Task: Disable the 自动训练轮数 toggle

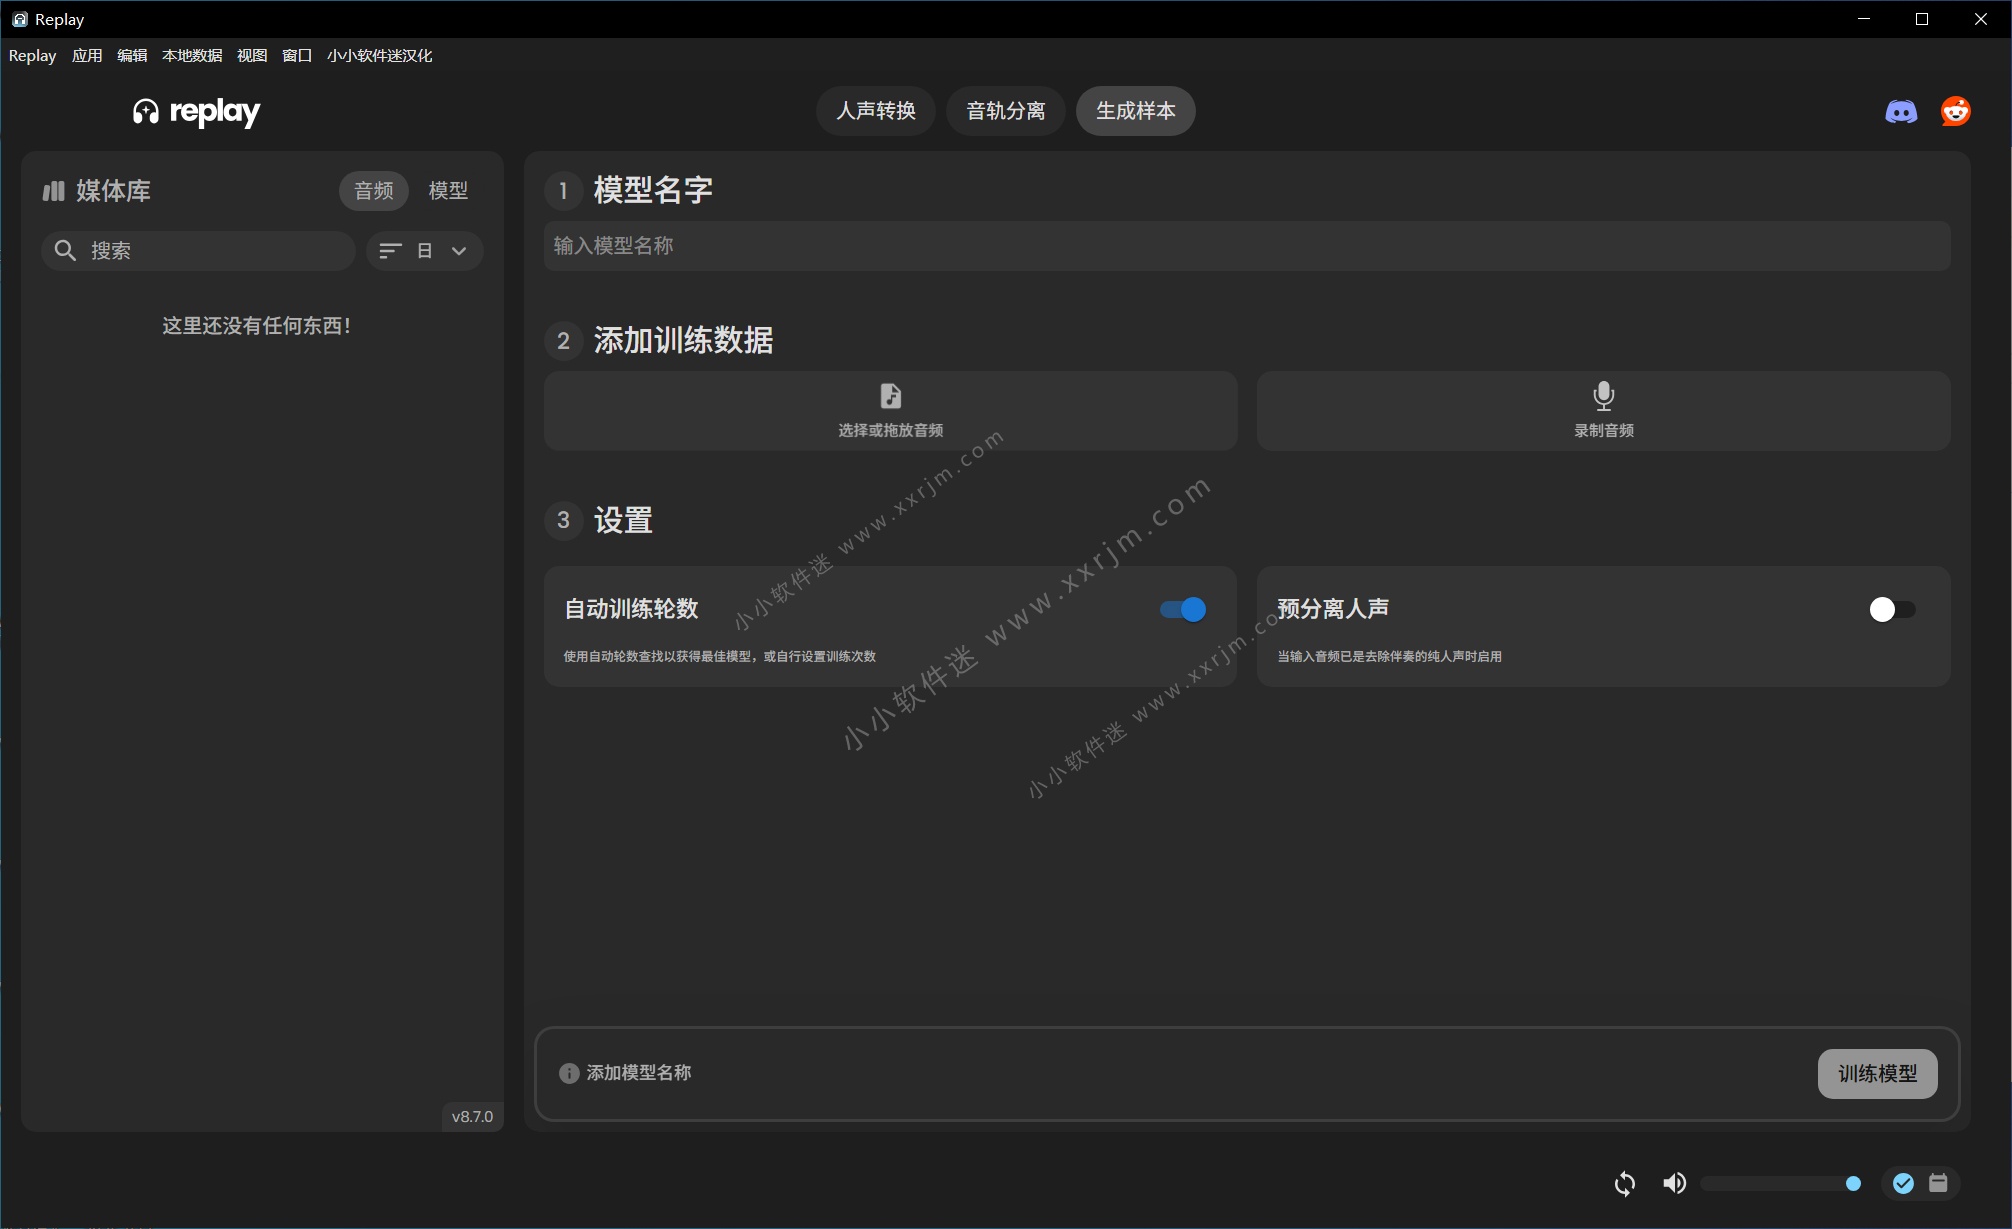Action: (1183, 609)
